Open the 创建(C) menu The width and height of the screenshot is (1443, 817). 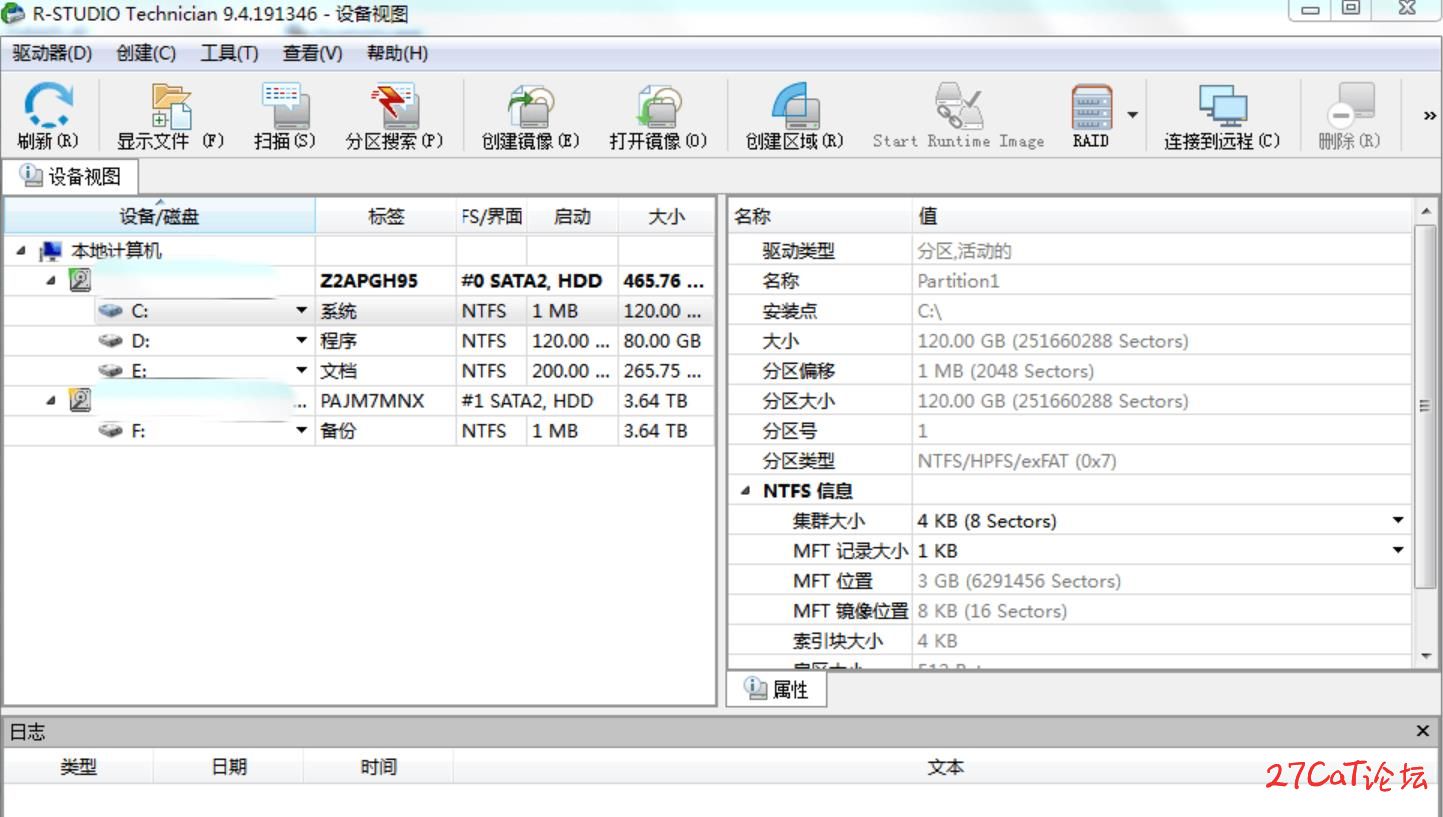[146, 54]
